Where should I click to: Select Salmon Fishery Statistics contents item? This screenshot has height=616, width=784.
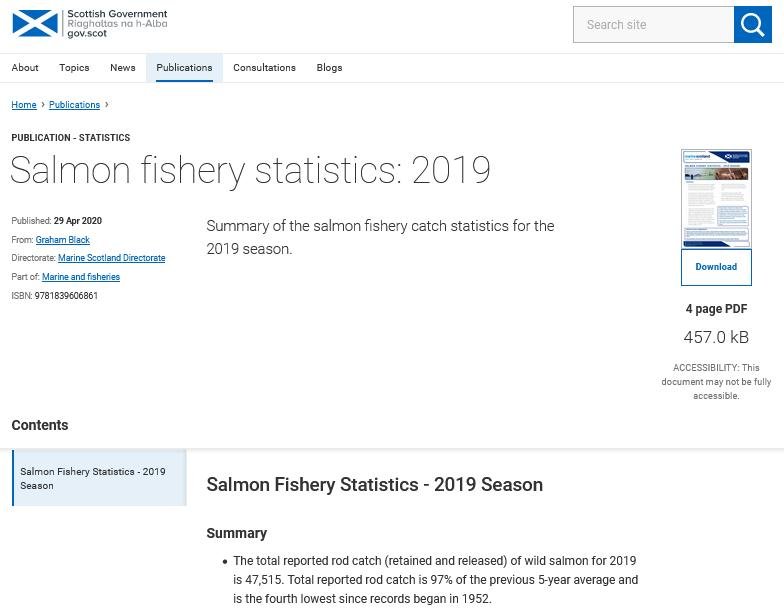tap(98, 478)
